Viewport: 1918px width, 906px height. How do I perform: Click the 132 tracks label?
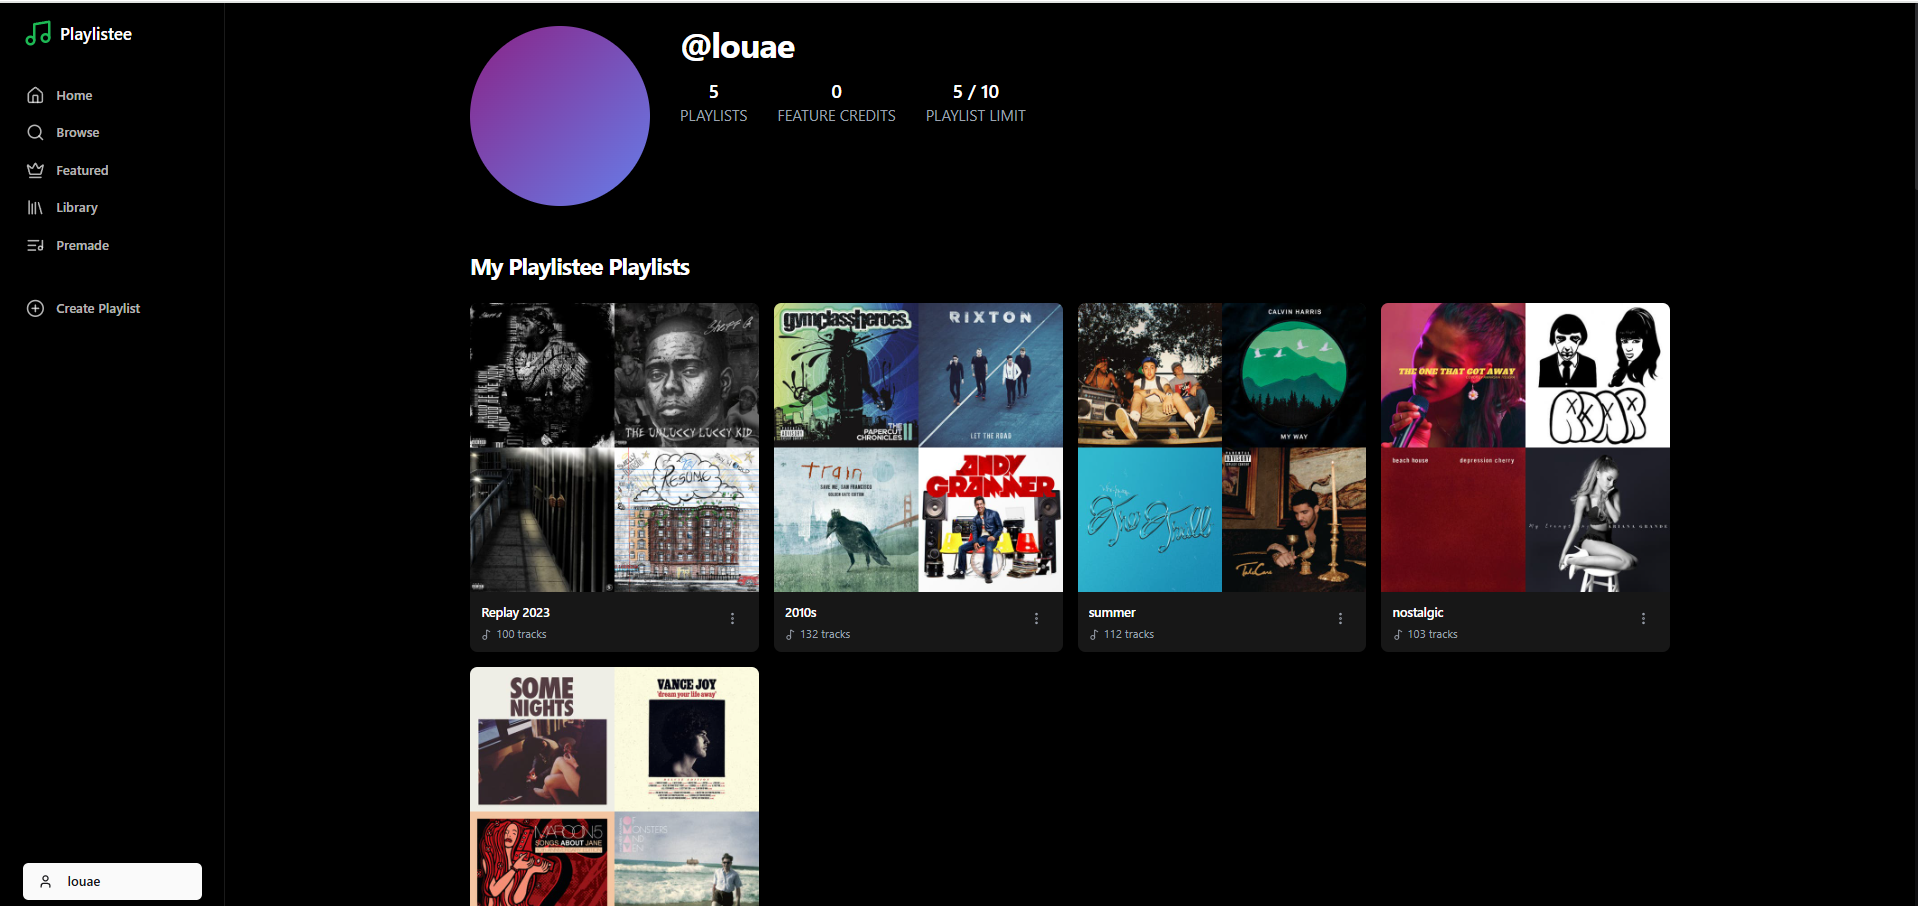(825, 634)
